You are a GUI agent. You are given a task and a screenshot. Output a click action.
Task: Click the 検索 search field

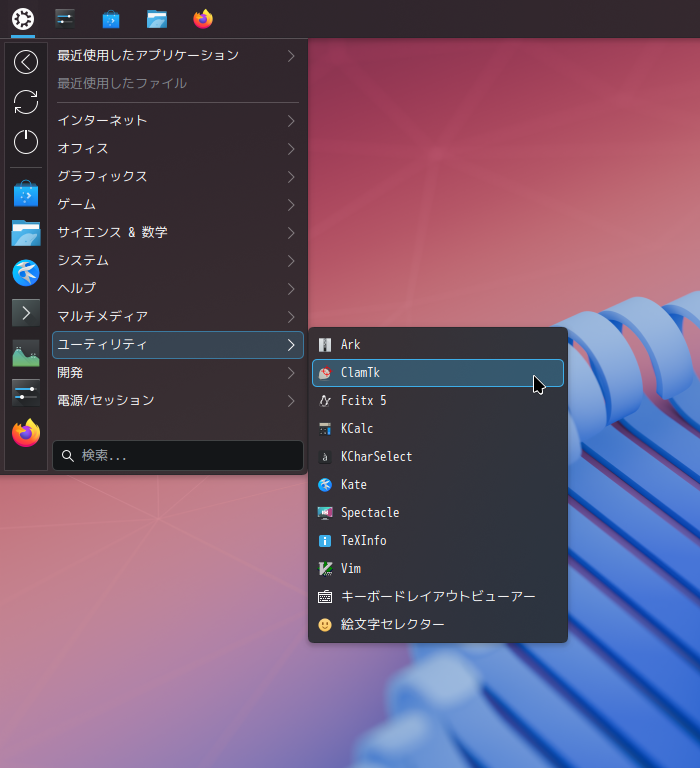point(178,456)
